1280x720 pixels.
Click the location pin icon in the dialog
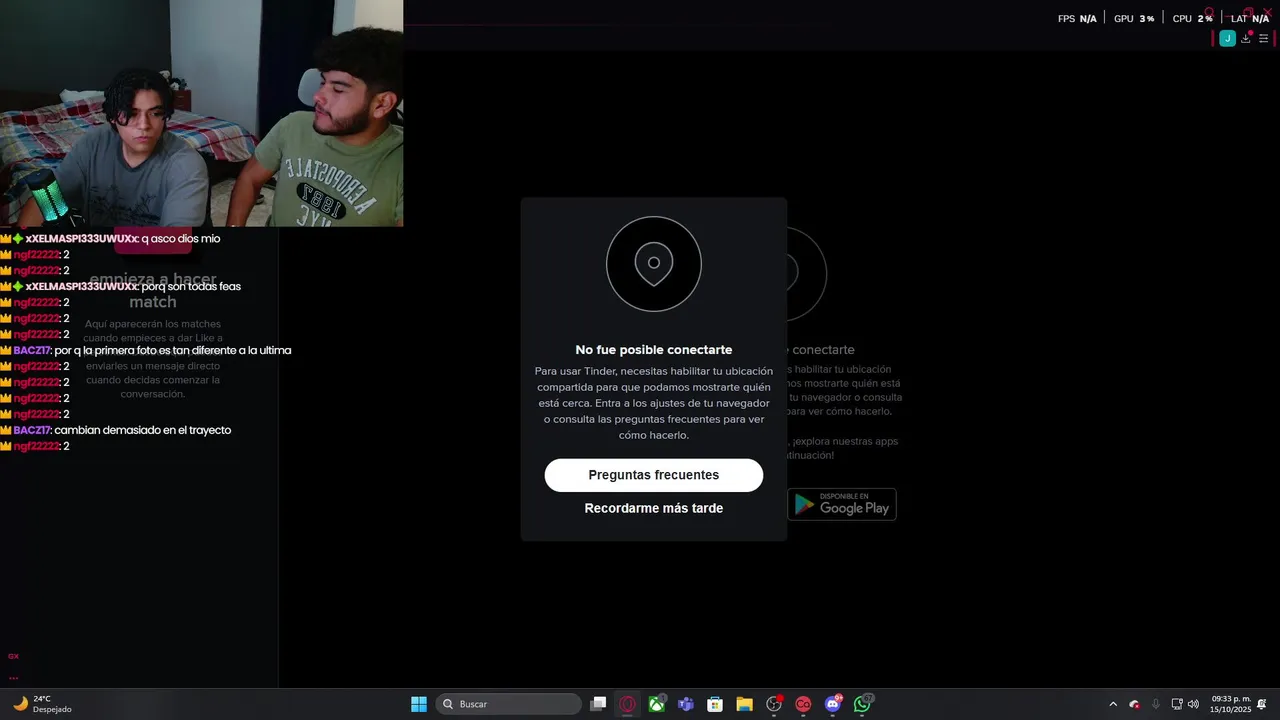654,264
